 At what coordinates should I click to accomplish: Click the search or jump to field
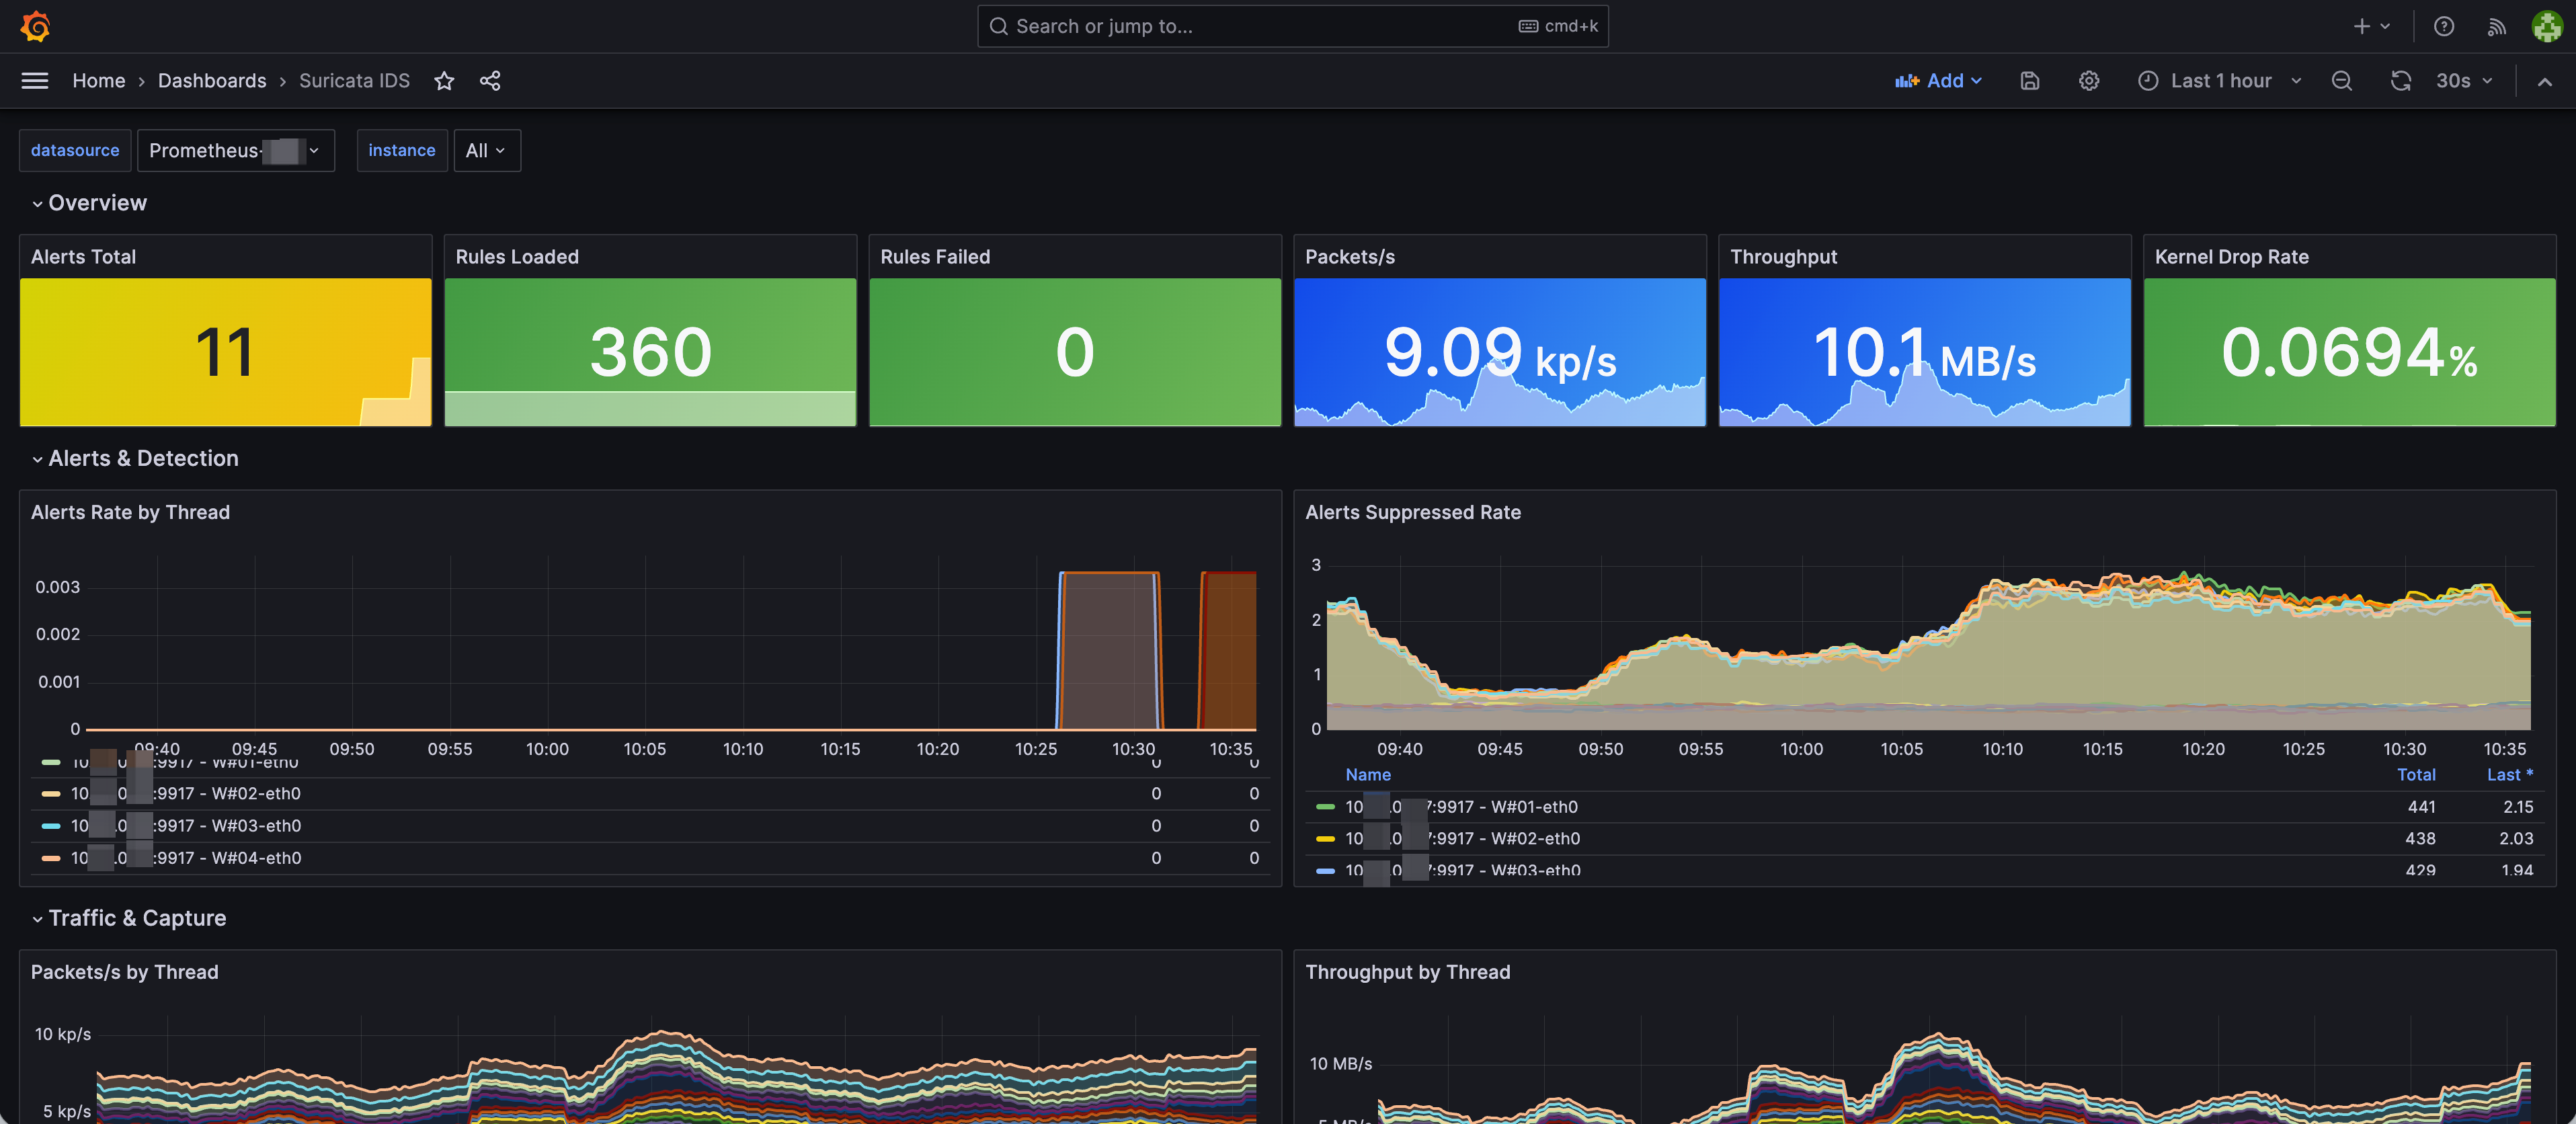click(1291, 26)
